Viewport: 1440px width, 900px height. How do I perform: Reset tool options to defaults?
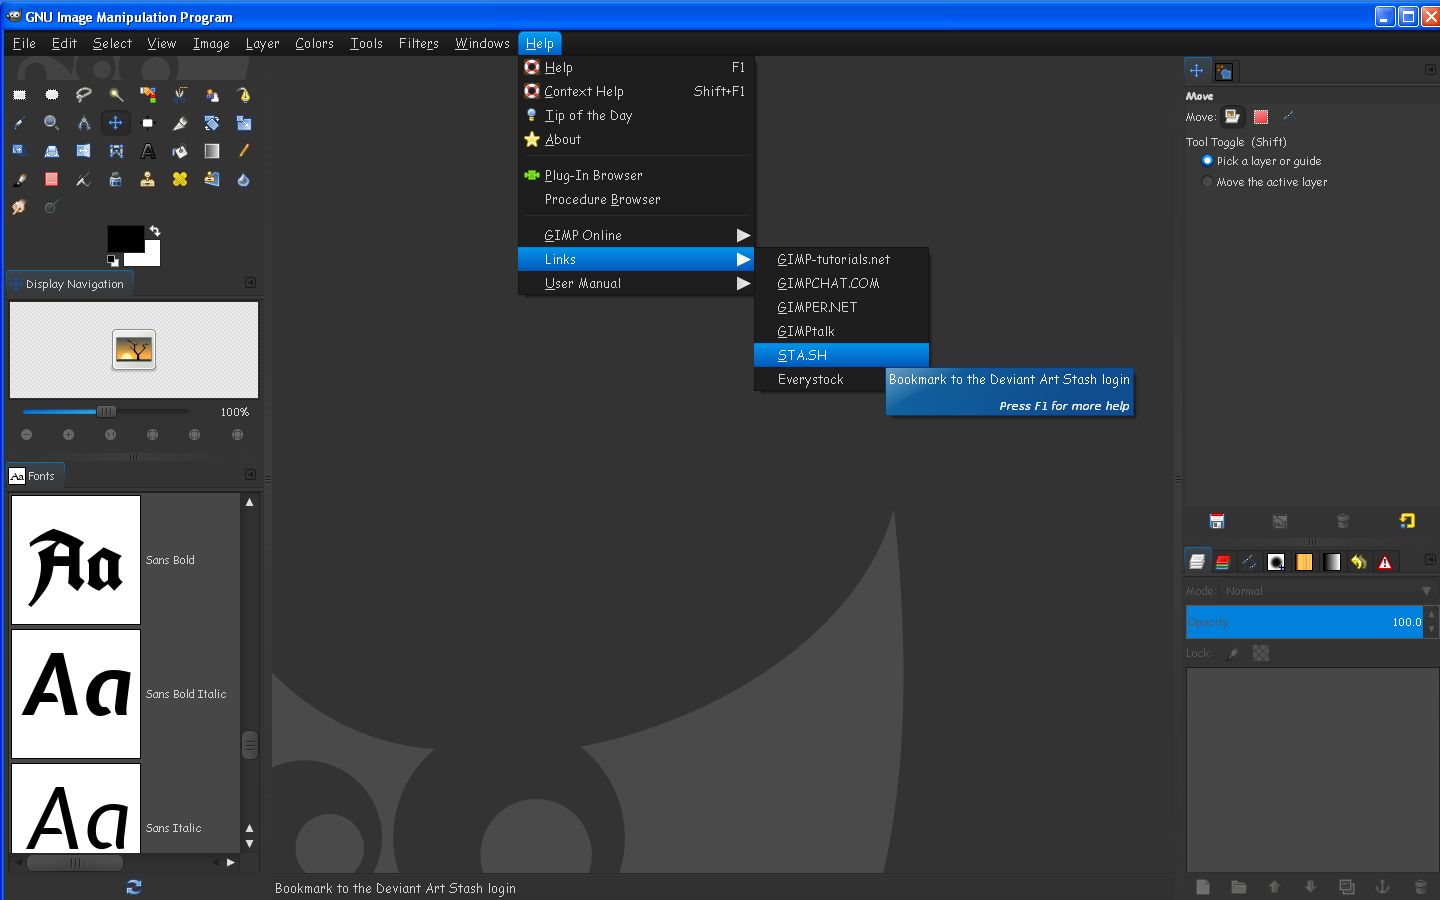(1407, 521)
